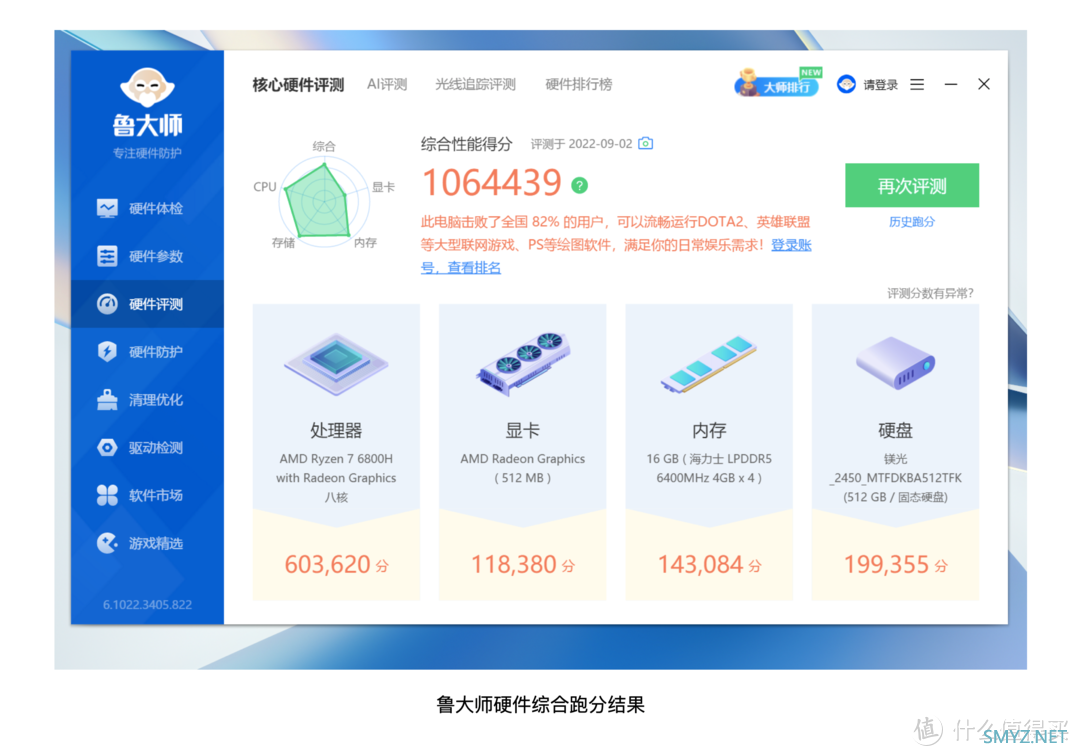Switch to the AI评测 tab
1080x756 pixels.
387,85
